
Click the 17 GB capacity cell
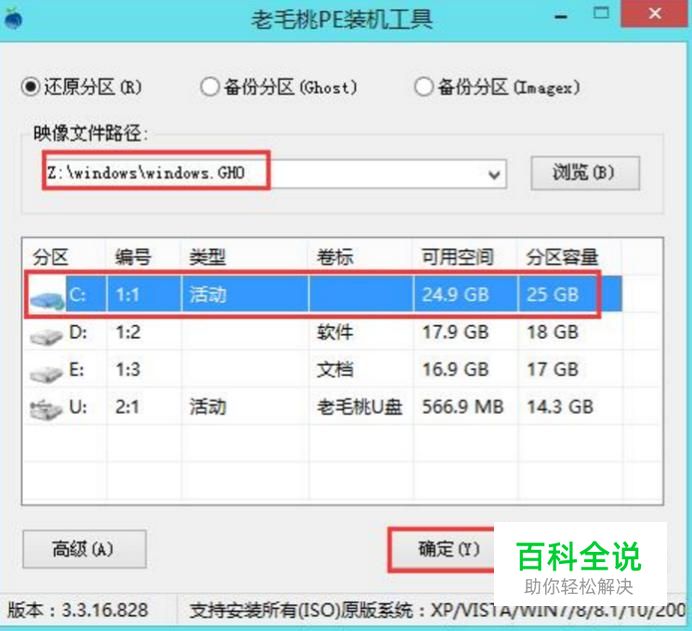[553, 369]
